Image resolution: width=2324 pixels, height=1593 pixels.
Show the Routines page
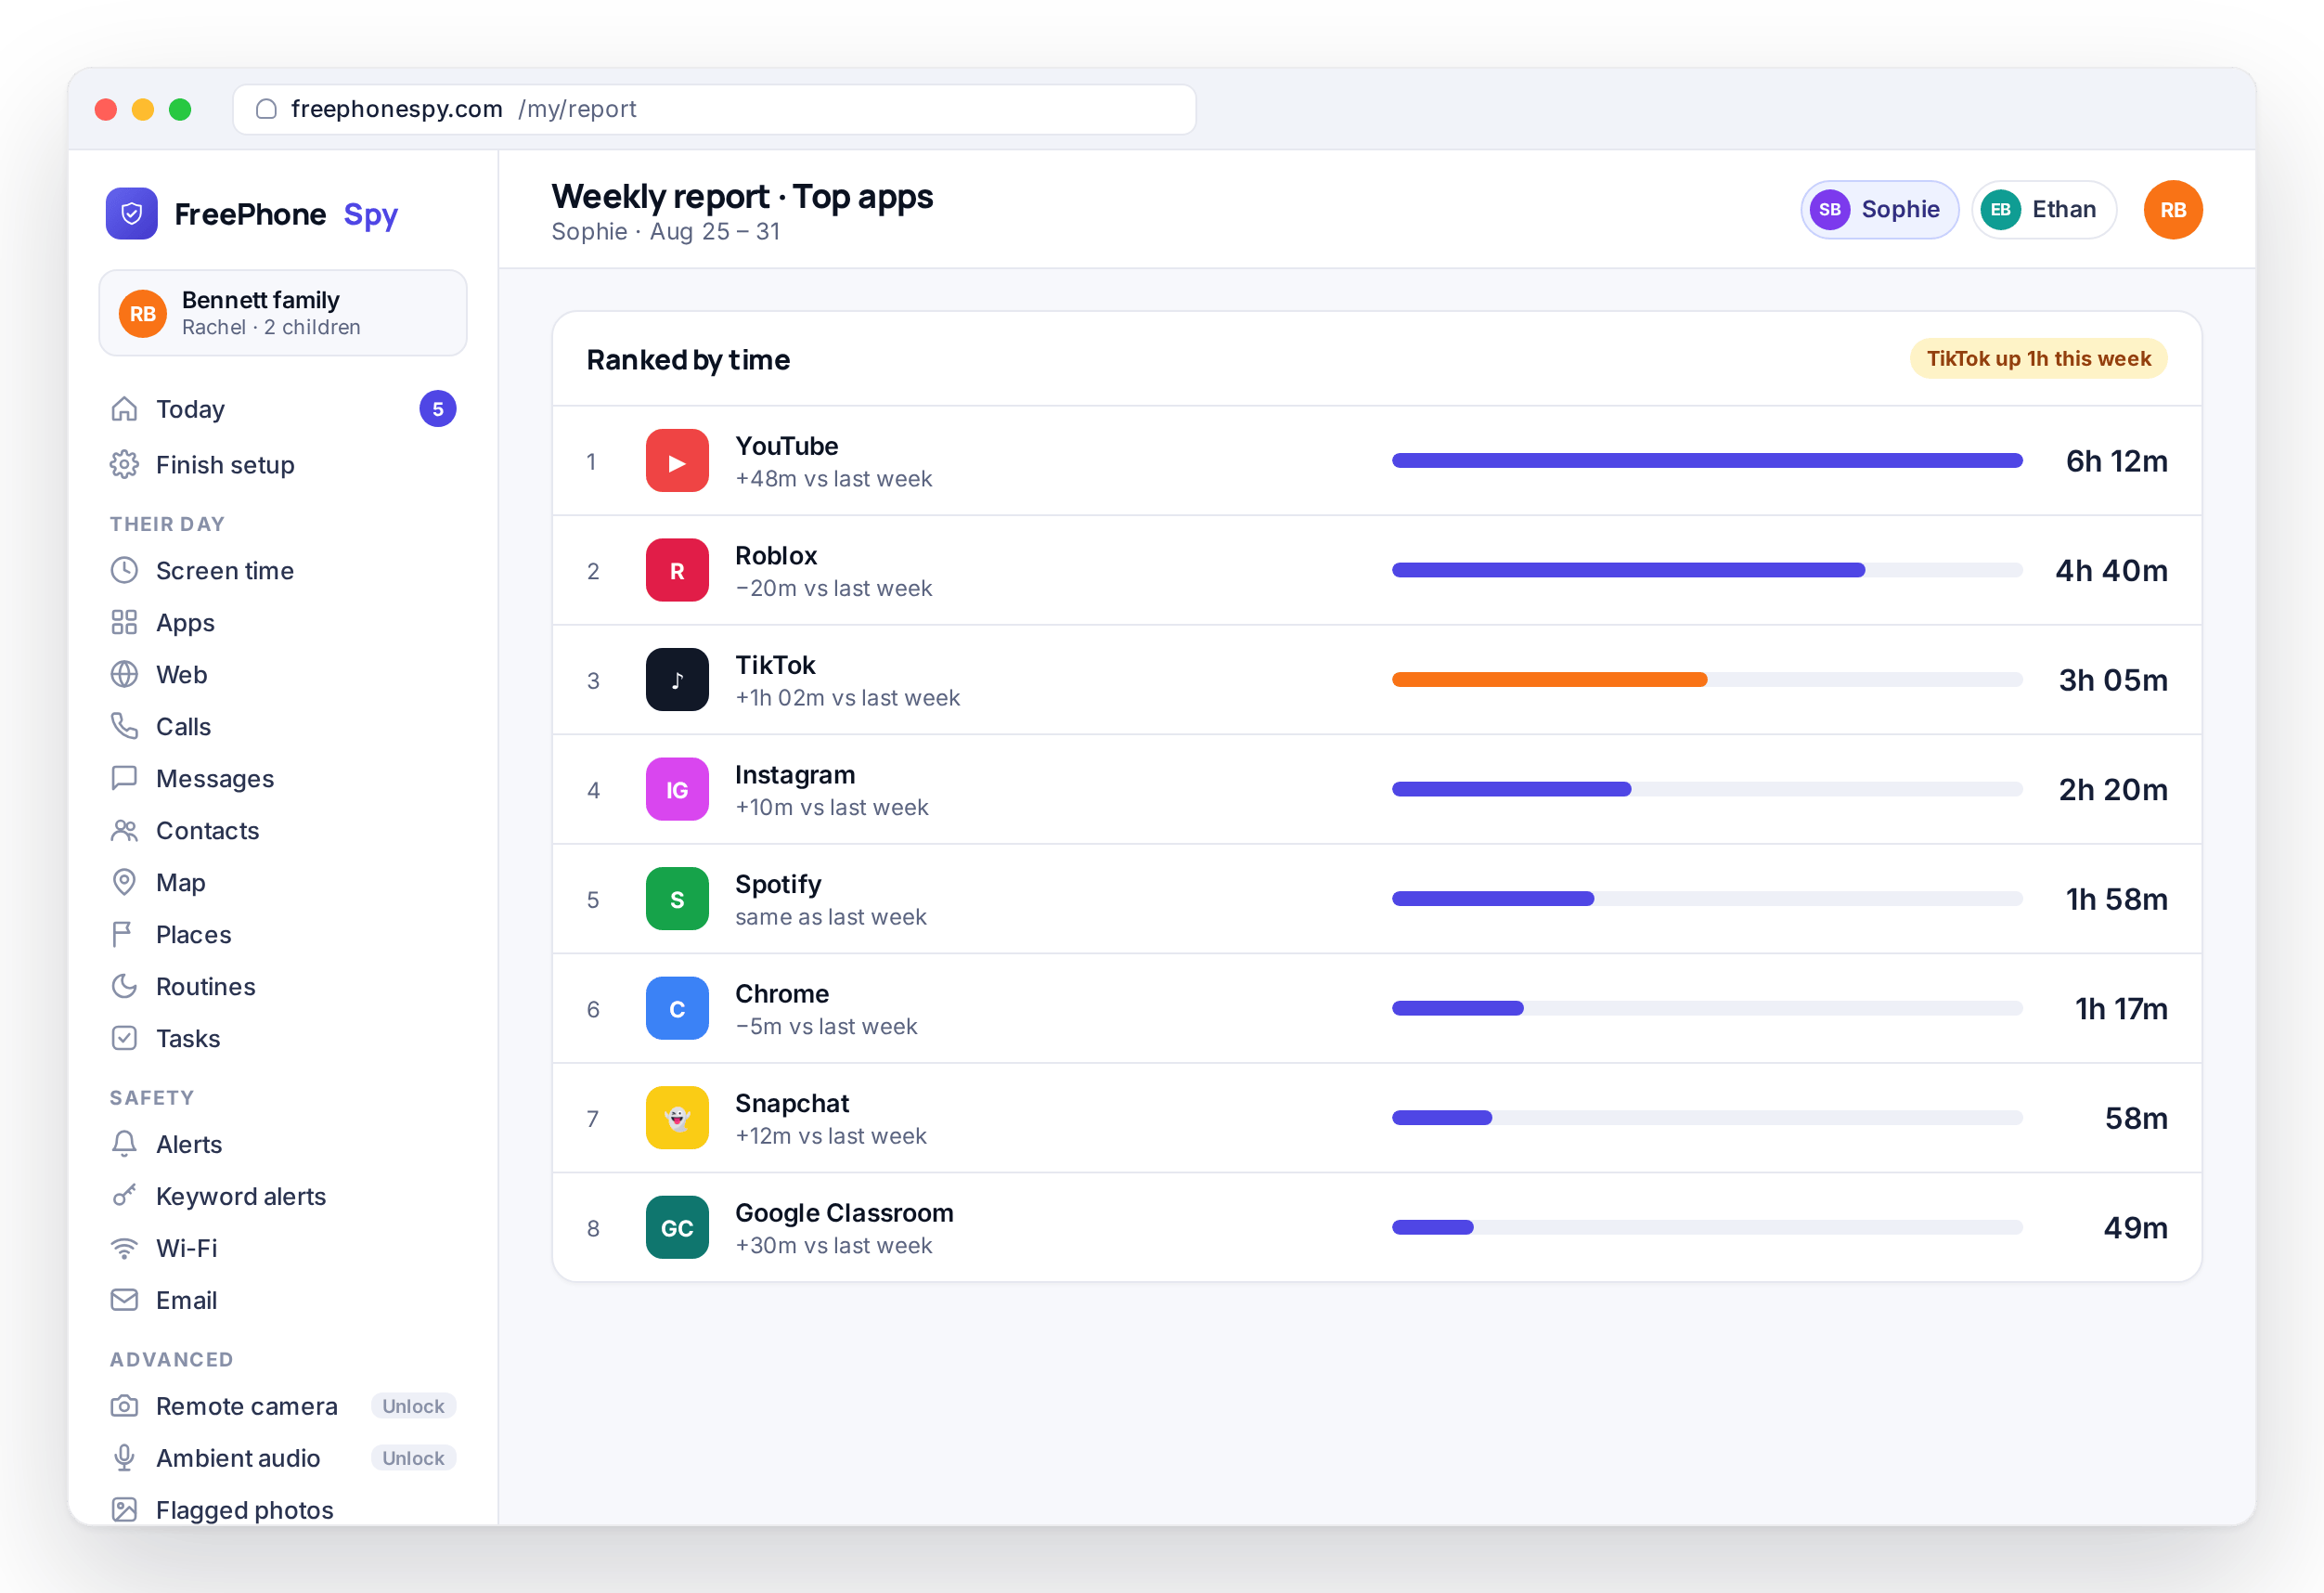coord(283,987)
